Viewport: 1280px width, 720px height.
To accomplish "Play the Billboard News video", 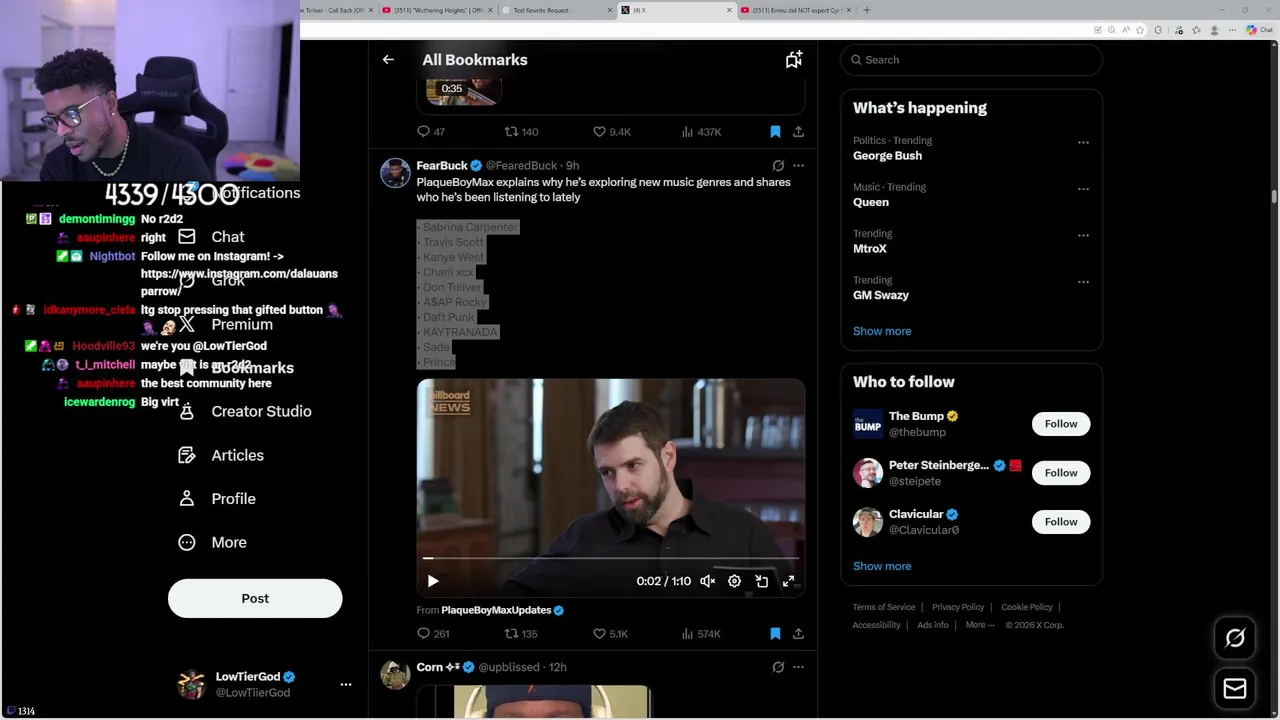I will pyautogui.click(x=433, y=581).
